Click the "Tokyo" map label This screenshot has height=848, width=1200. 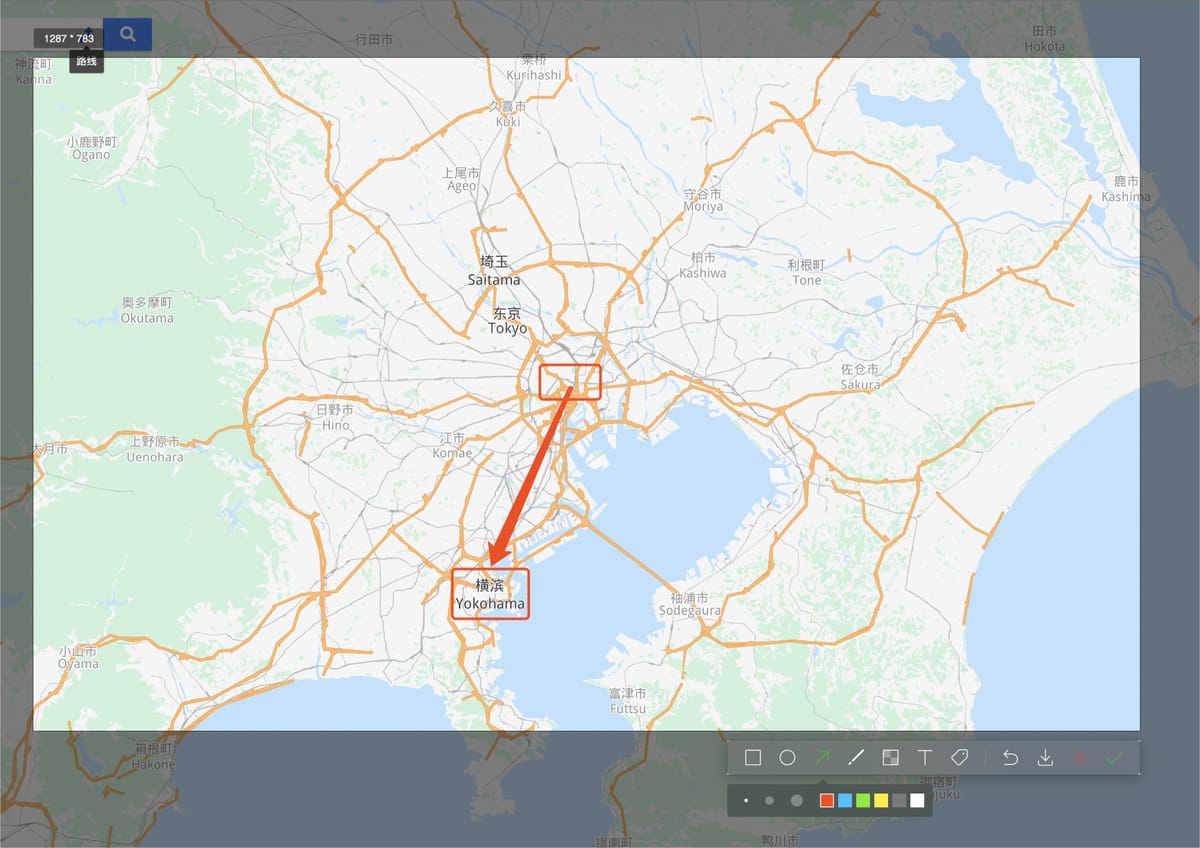tap(508, 328)
